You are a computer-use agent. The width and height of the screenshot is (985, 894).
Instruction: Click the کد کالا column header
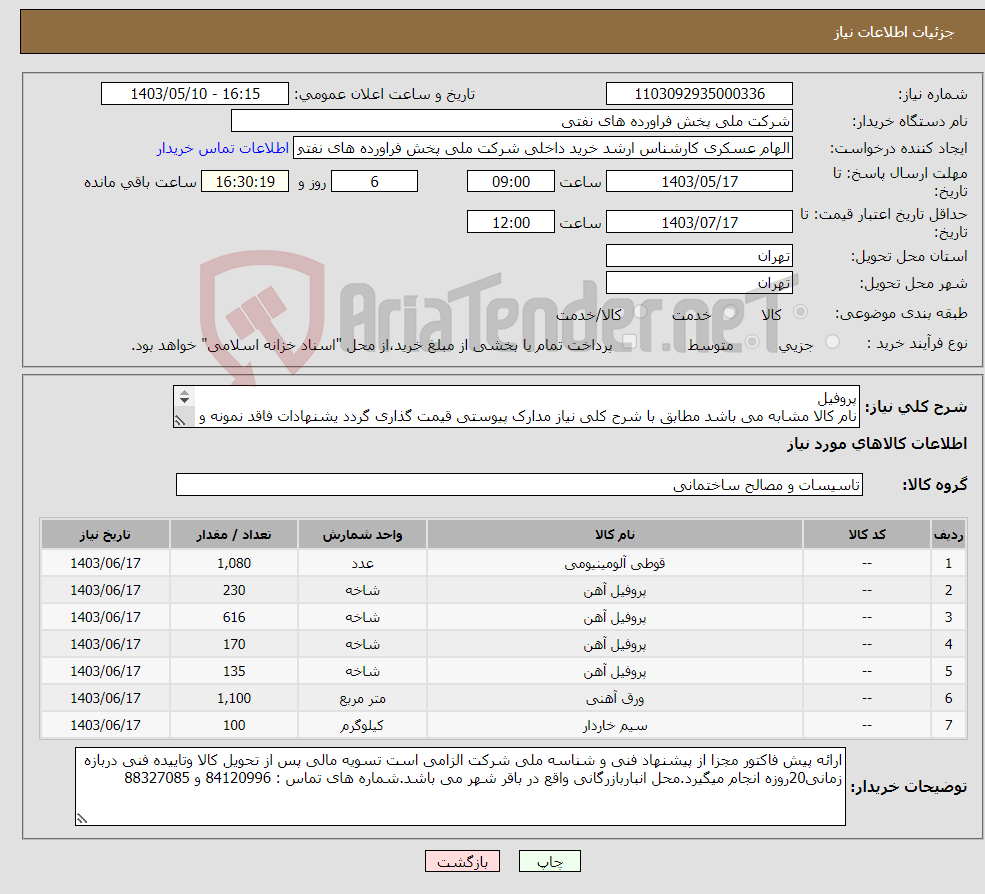coord(867,535)
